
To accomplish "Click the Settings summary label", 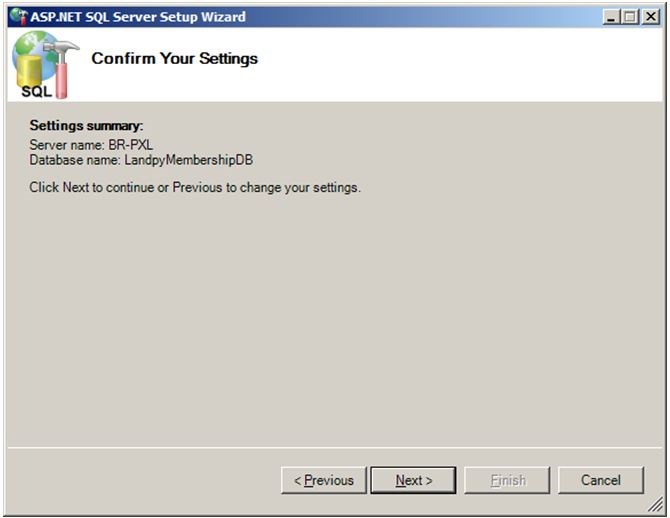I will [x=86, y=126].
